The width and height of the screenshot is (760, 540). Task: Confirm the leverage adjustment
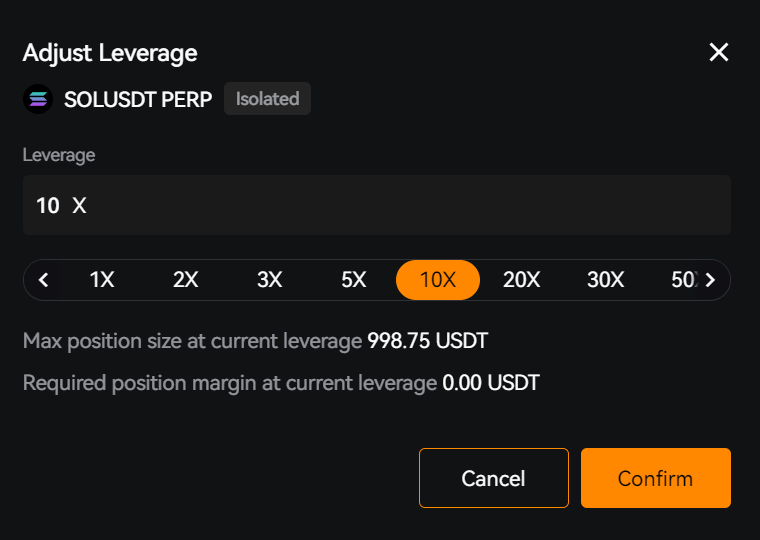[655, 478]
